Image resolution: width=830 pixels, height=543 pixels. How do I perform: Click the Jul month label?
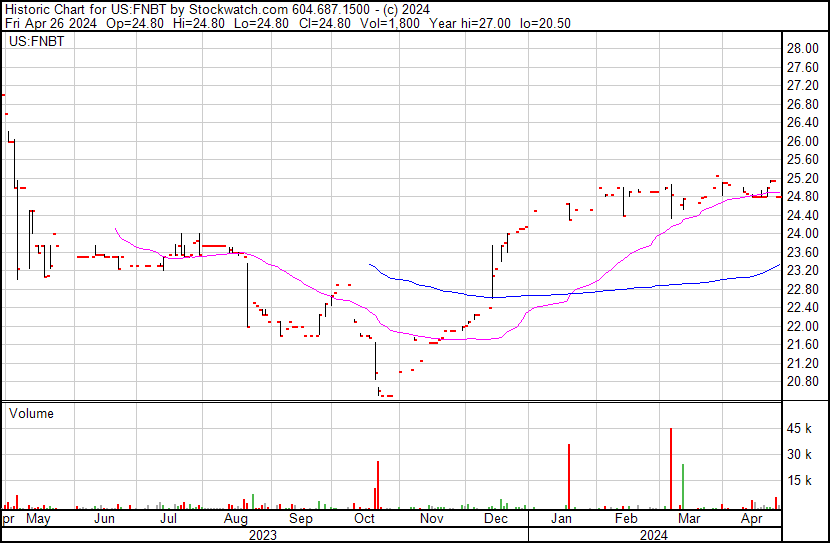(x=168, y=519)
